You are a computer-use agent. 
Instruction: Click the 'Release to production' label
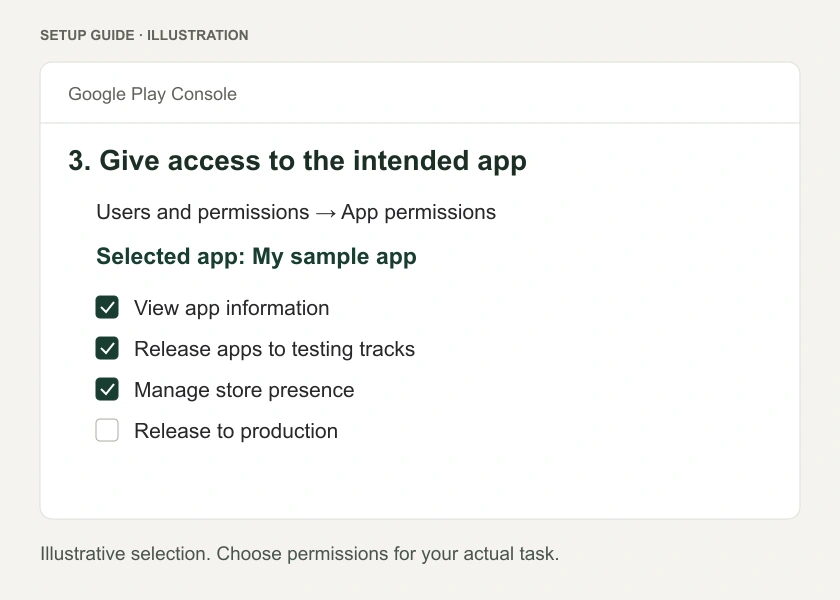click(x=236, y=431)
